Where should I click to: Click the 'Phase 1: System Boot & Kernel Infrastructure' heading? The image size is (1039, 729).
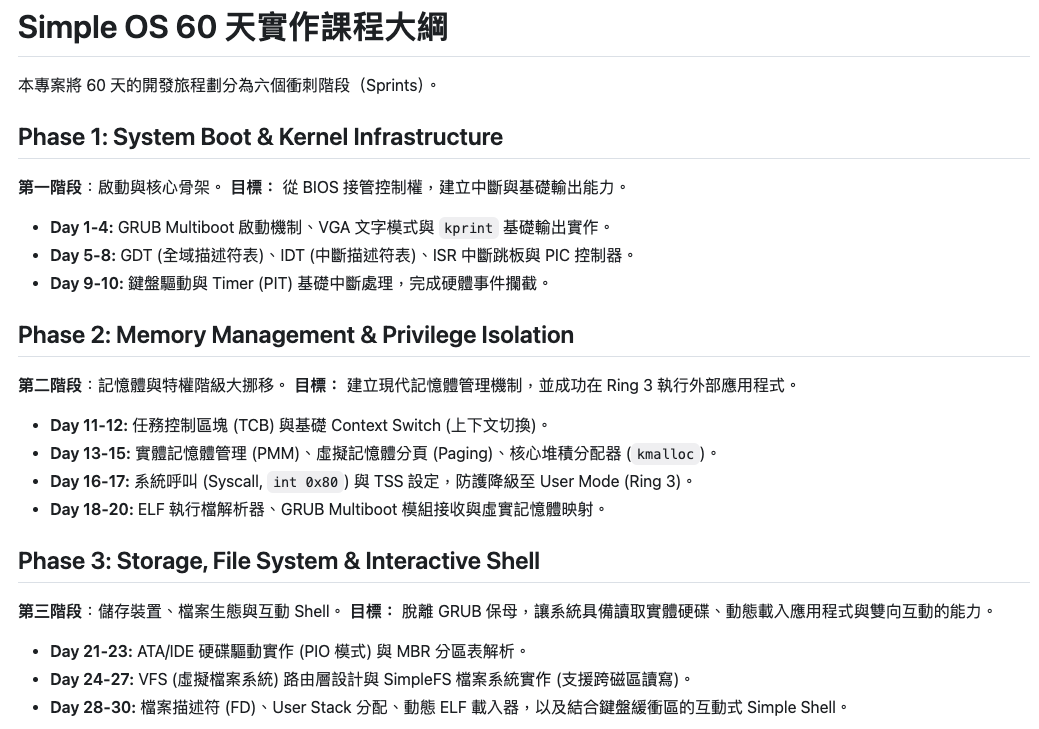tap(260, 137)
